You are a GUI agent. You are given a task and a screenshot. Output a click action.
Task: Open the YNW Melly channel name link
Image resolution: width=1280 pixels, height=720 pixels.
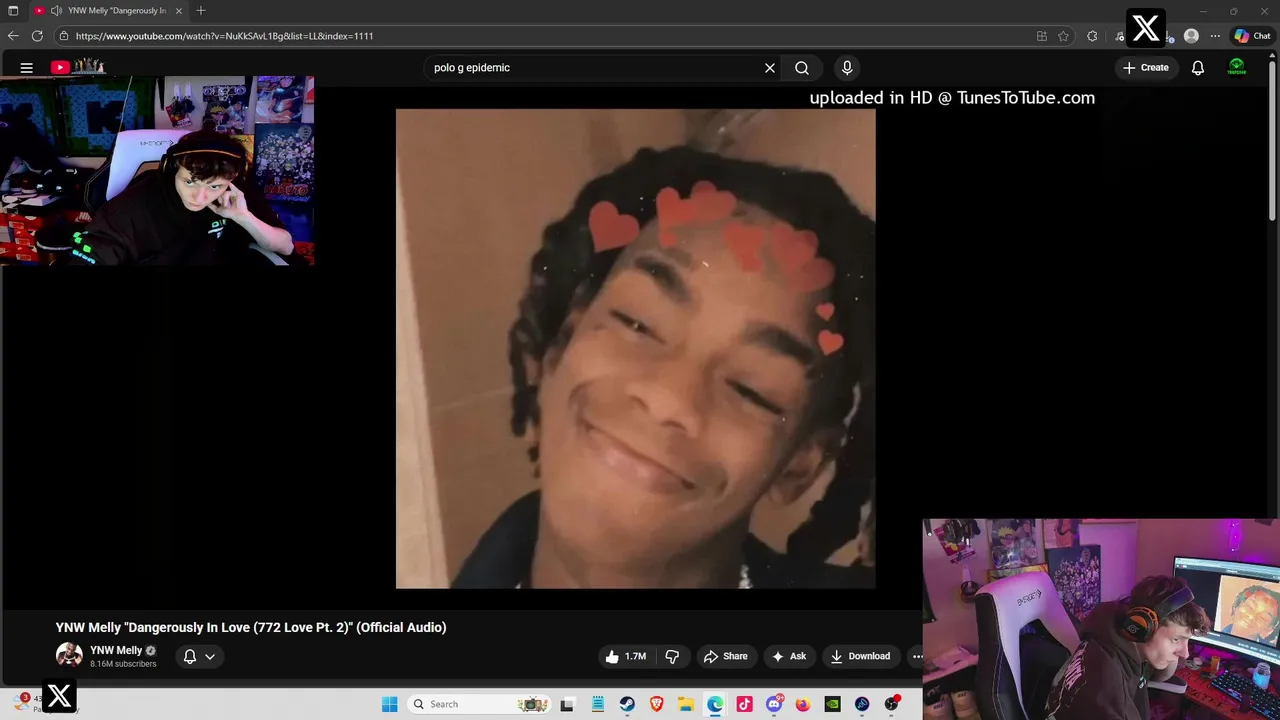116,650
